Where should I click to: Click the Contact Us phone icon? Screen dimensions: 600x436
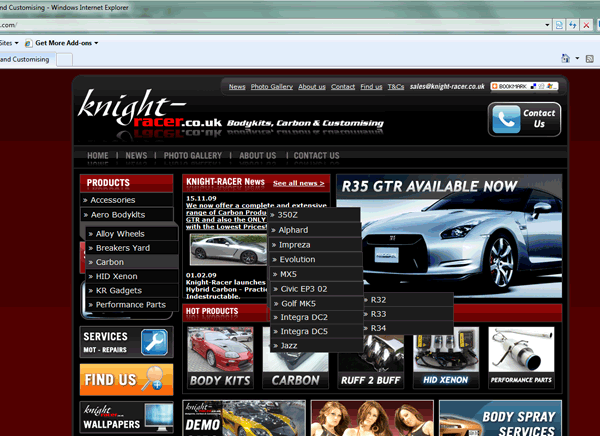point(506,119)
